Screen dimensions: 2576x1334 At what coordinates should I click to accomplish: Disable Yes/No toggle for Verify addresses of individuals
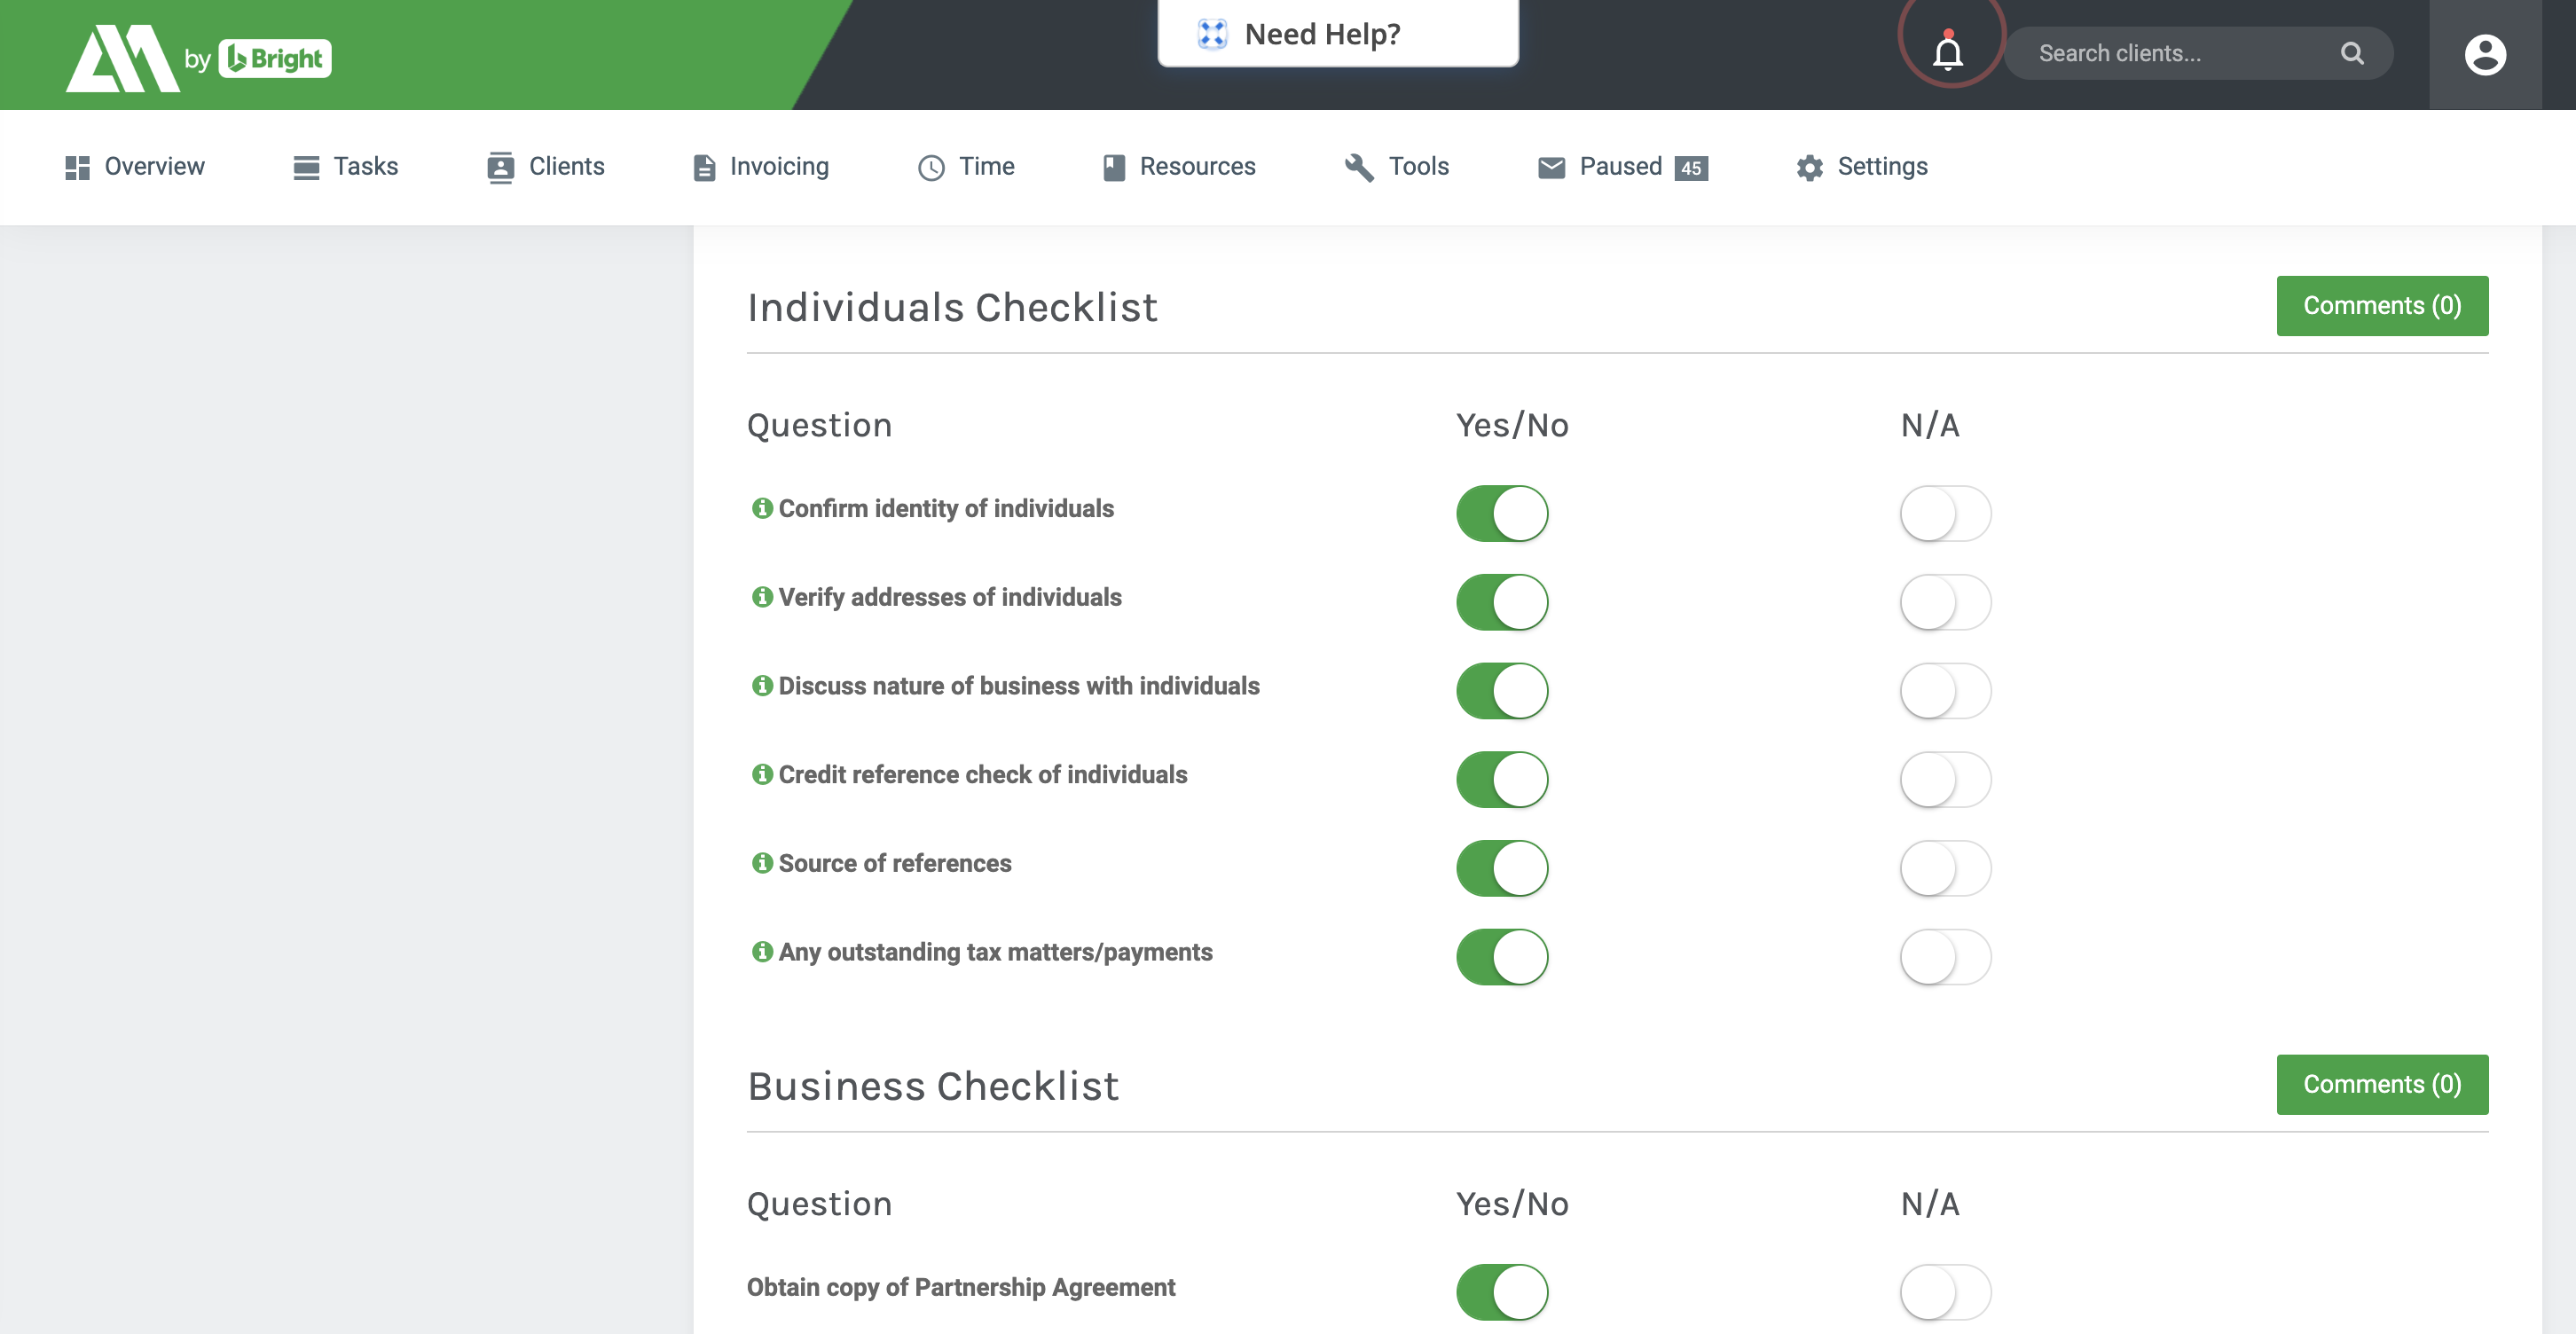coord(1502,601)
